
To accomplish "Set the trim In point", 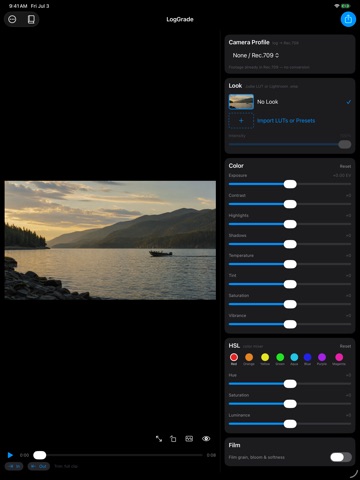I will (x=14, y=466).
